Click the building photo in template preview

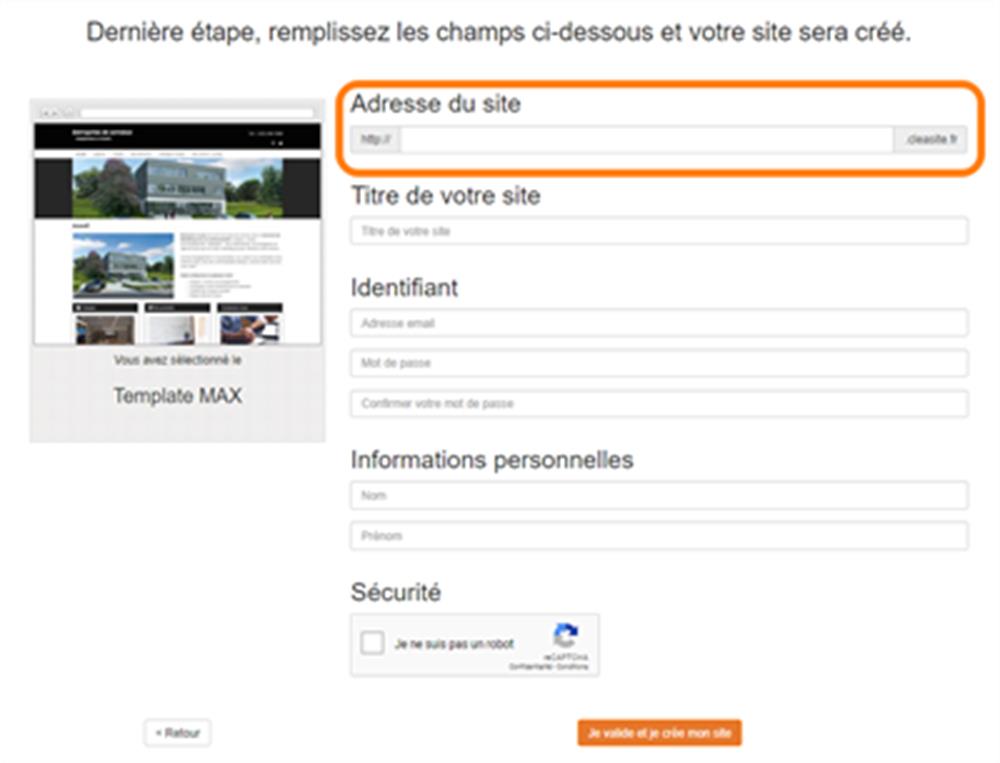[x=177, y=188]
